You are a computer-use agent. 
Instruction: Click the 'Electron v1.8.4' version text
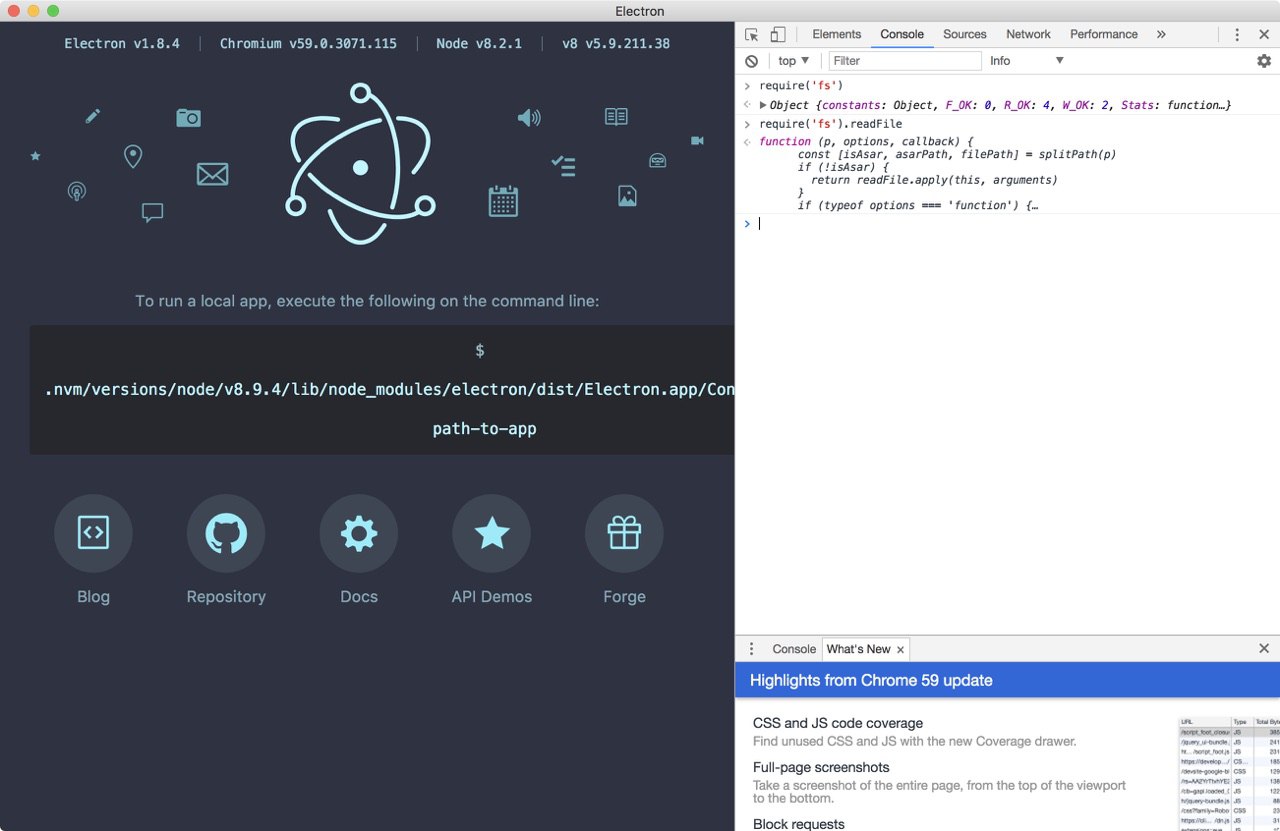coord(122,44)
